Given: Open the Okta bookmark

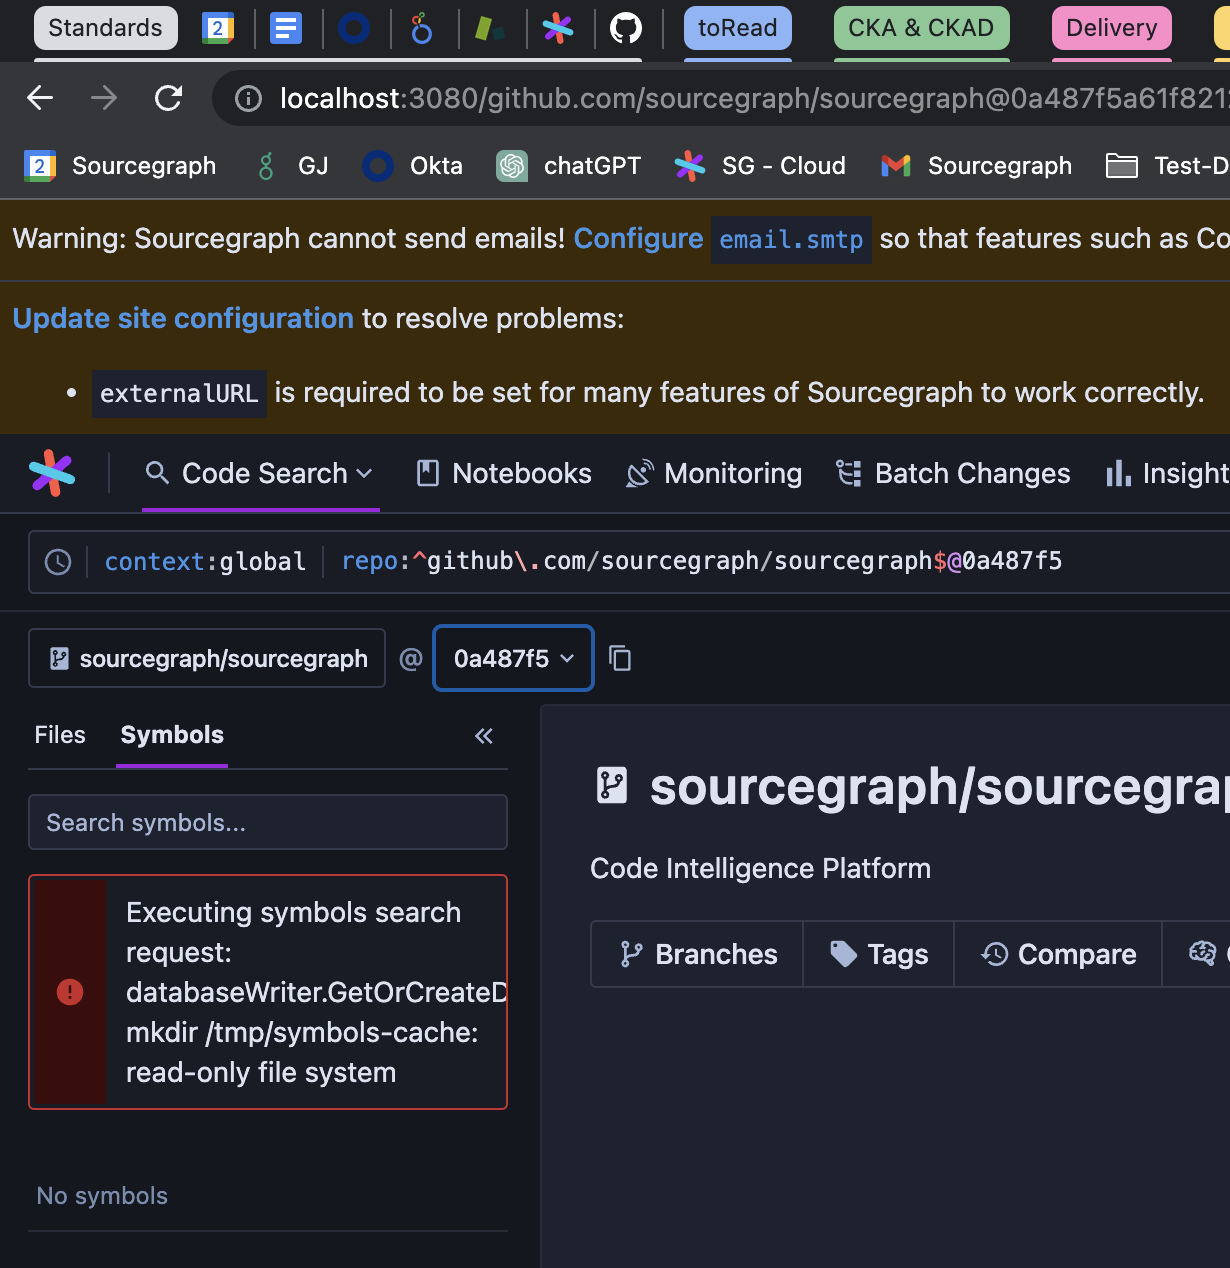Looking at the screenshot, I should pos(412,166).
